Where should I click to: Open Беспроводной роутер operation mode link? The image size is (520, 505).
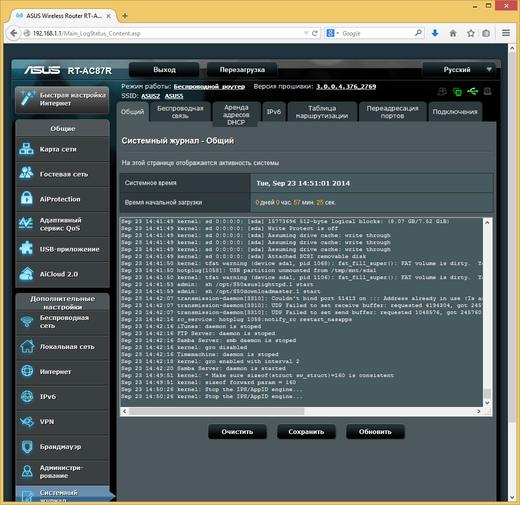point(209,87)
